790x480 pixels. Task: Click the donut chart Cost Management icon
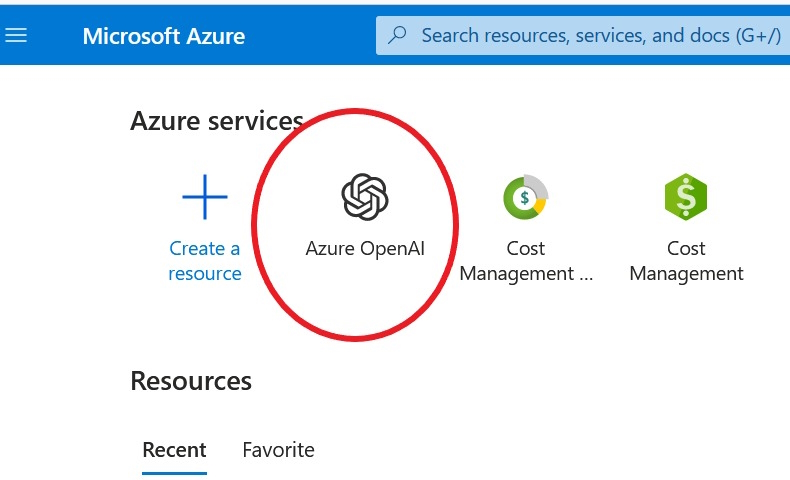click(525, 196)
